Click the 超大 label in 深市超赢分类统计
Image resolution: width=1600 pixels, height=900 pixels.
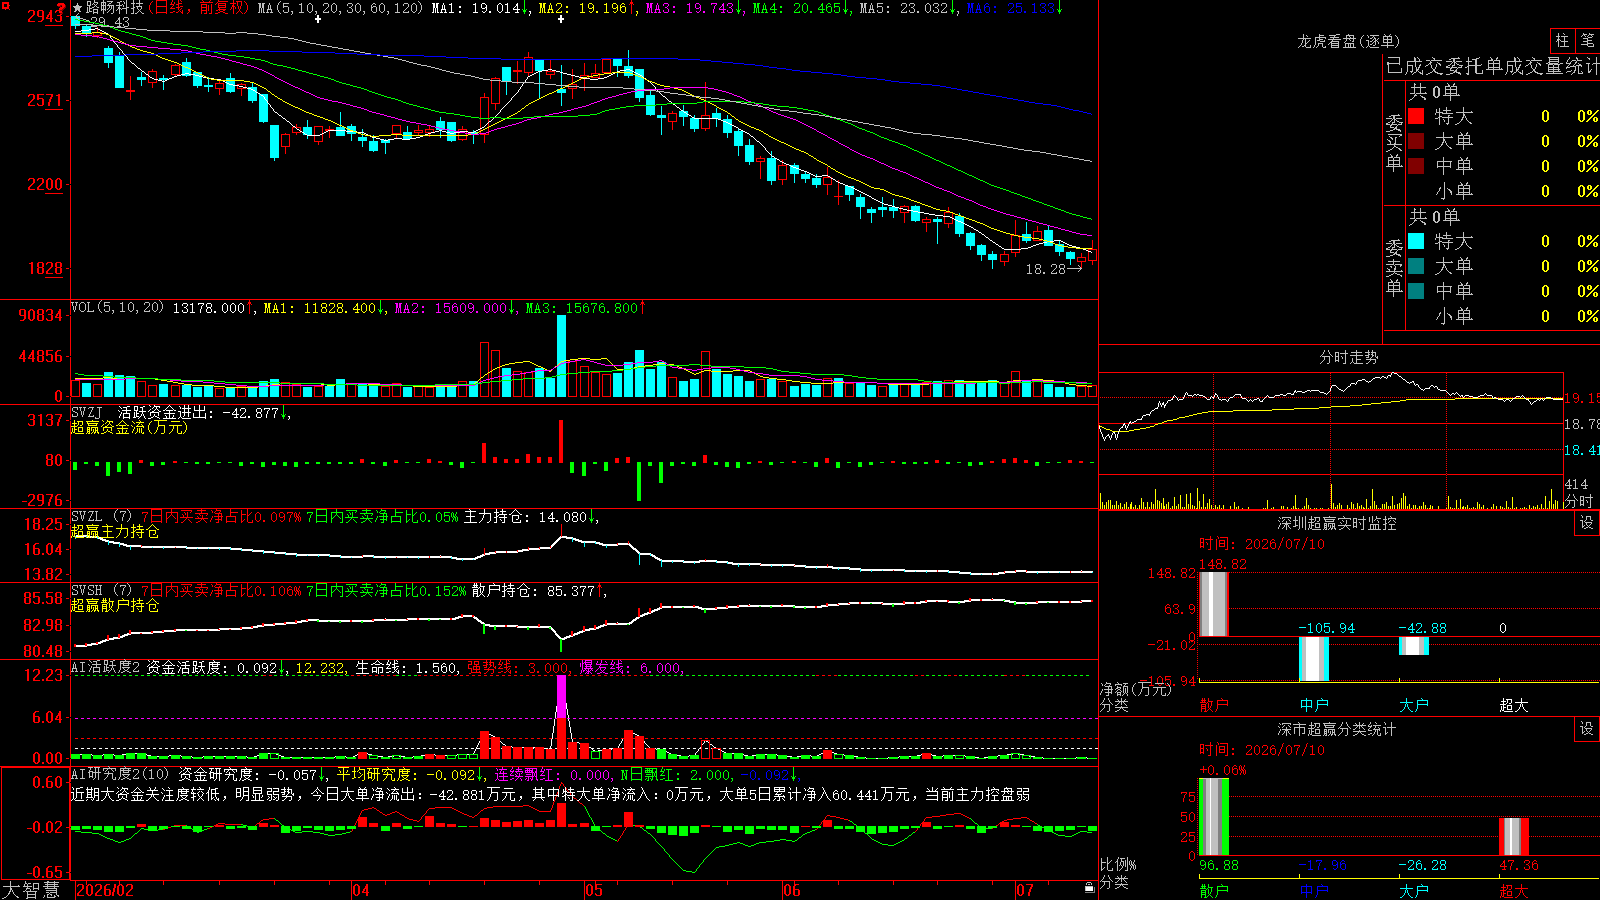pyautogui.click(x=1514, y=890)
